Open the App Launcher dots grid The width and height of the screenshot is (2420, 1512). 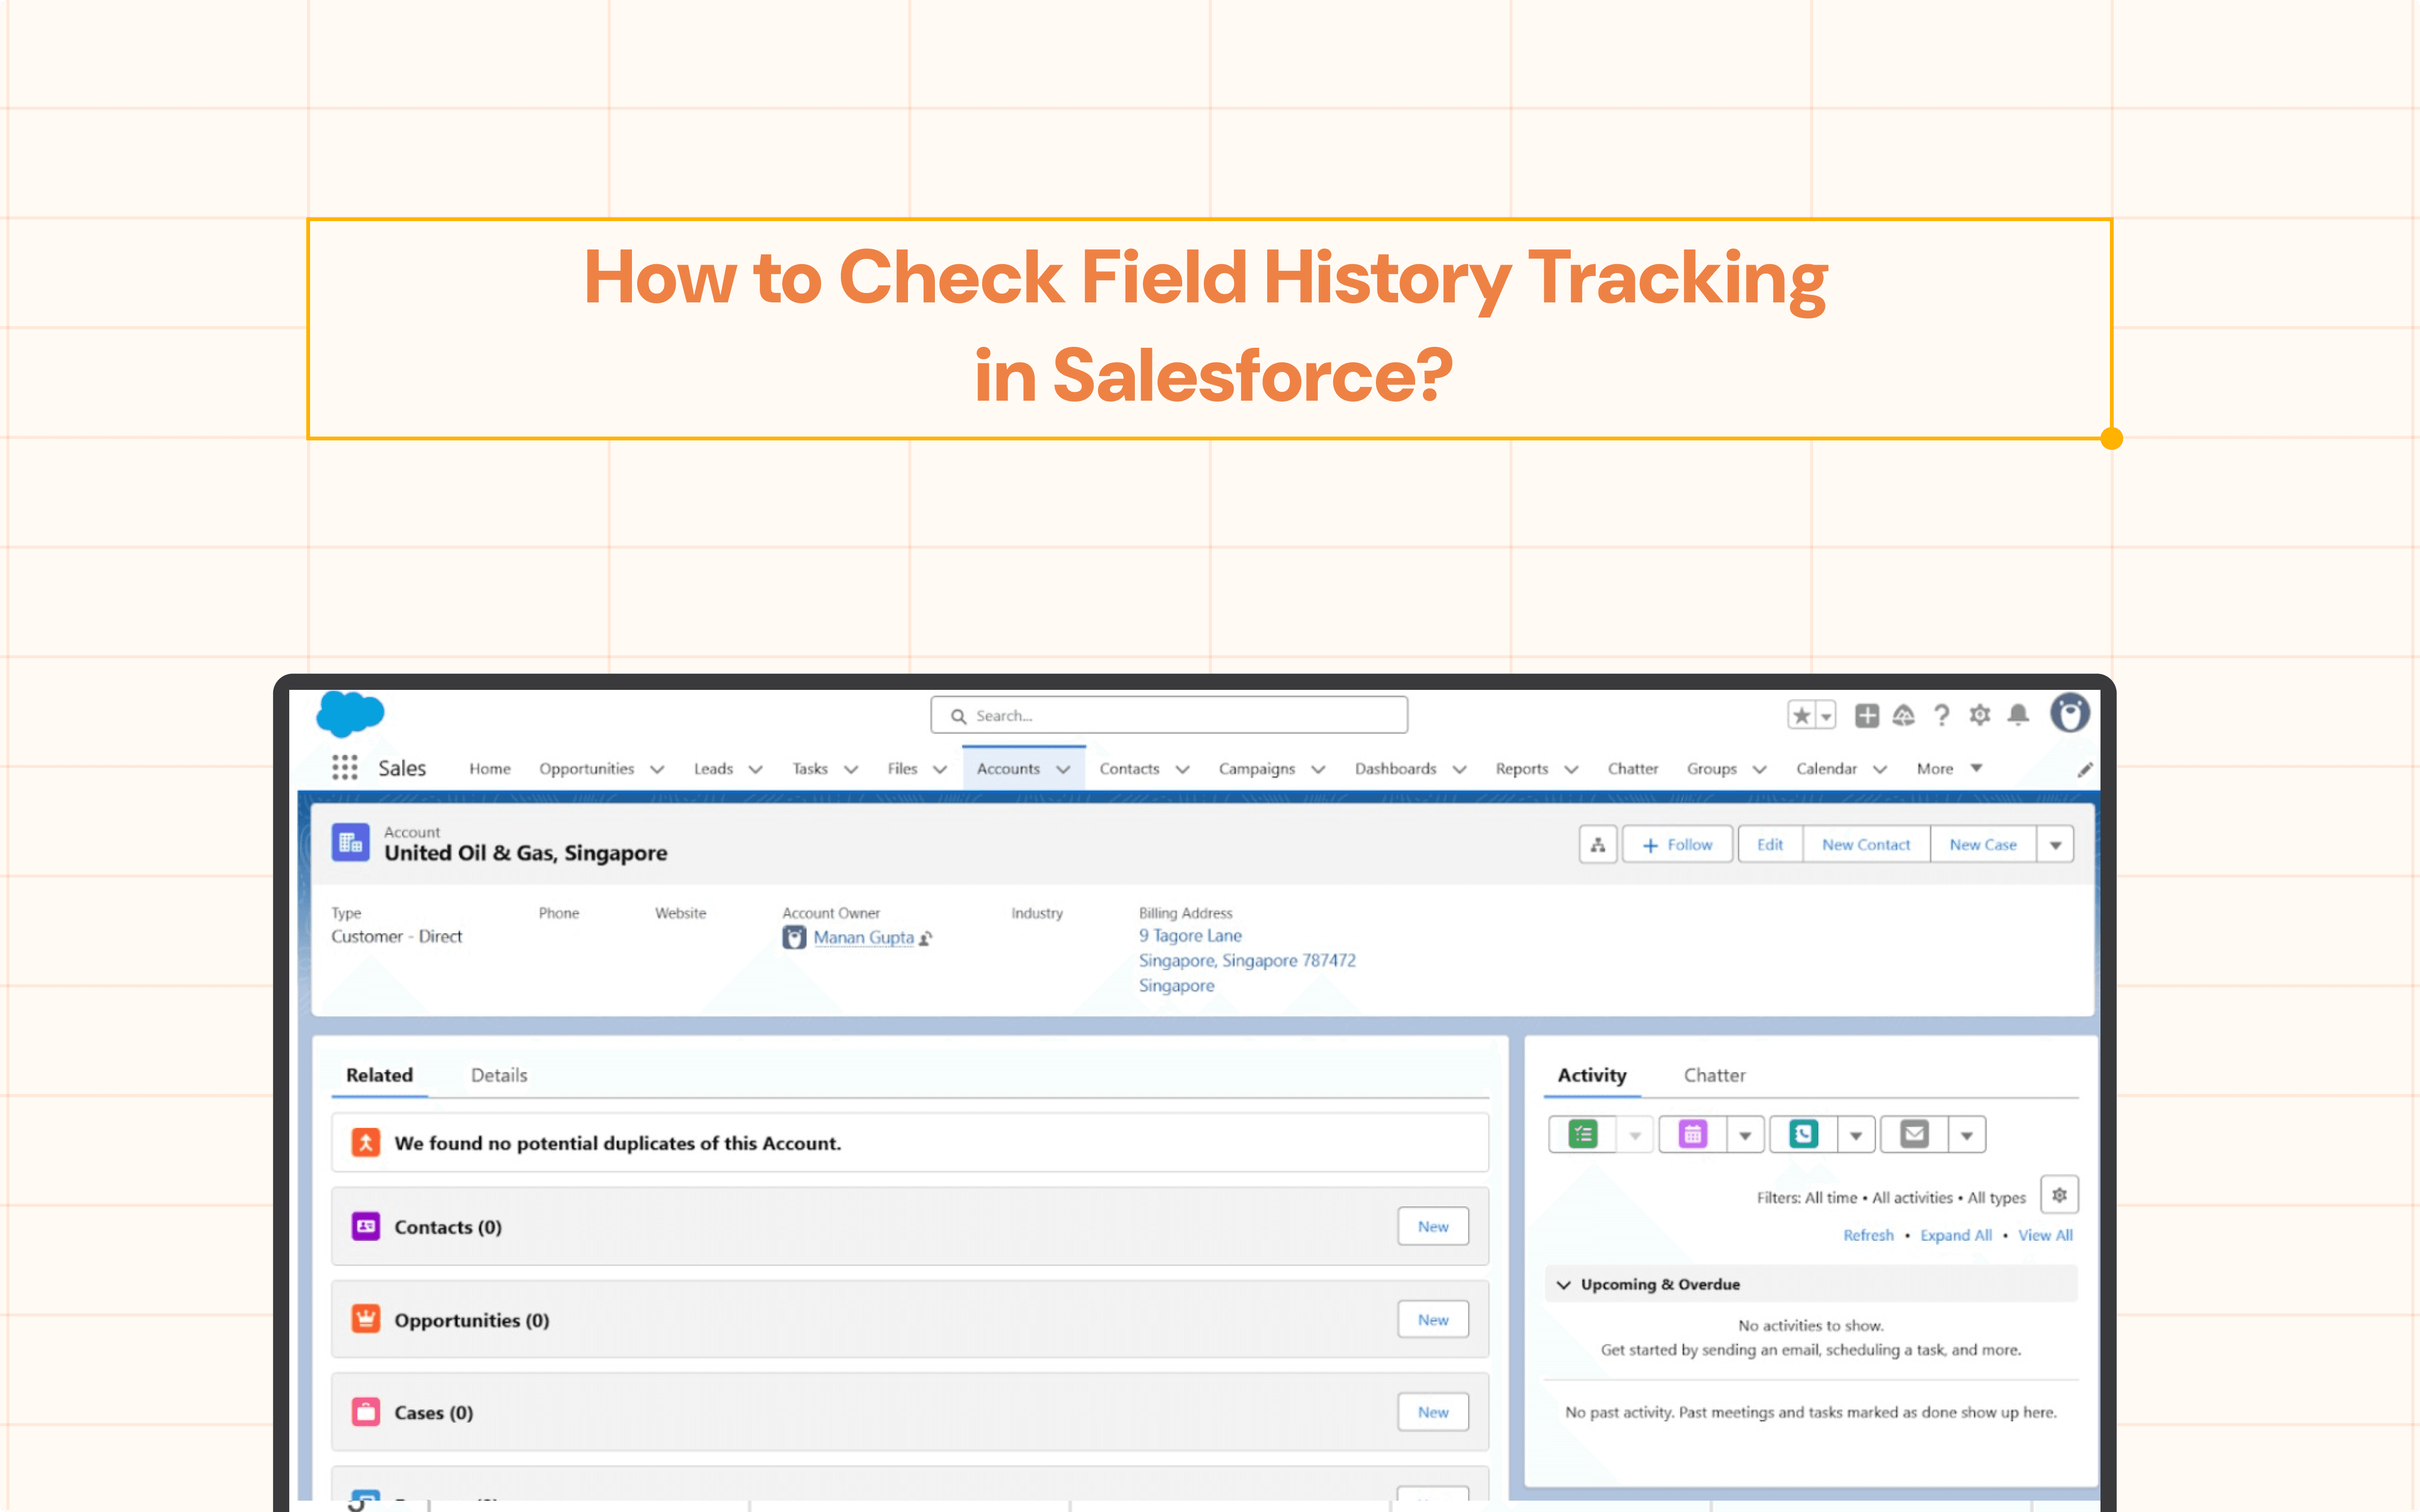coord(344,767)
